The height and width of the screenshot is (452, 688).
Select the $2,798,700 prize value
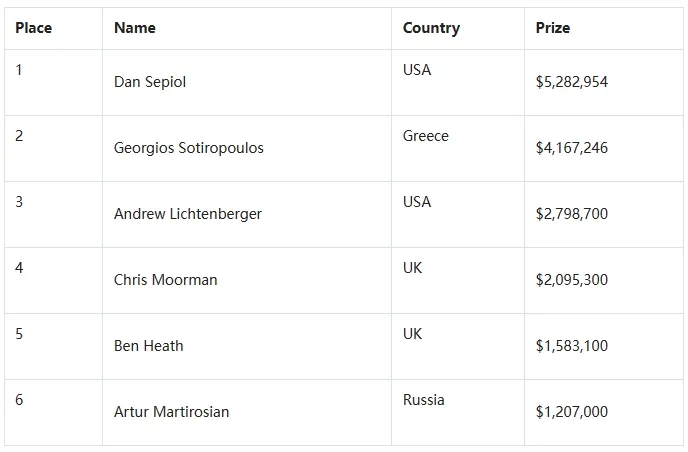(x=572, y=214)
